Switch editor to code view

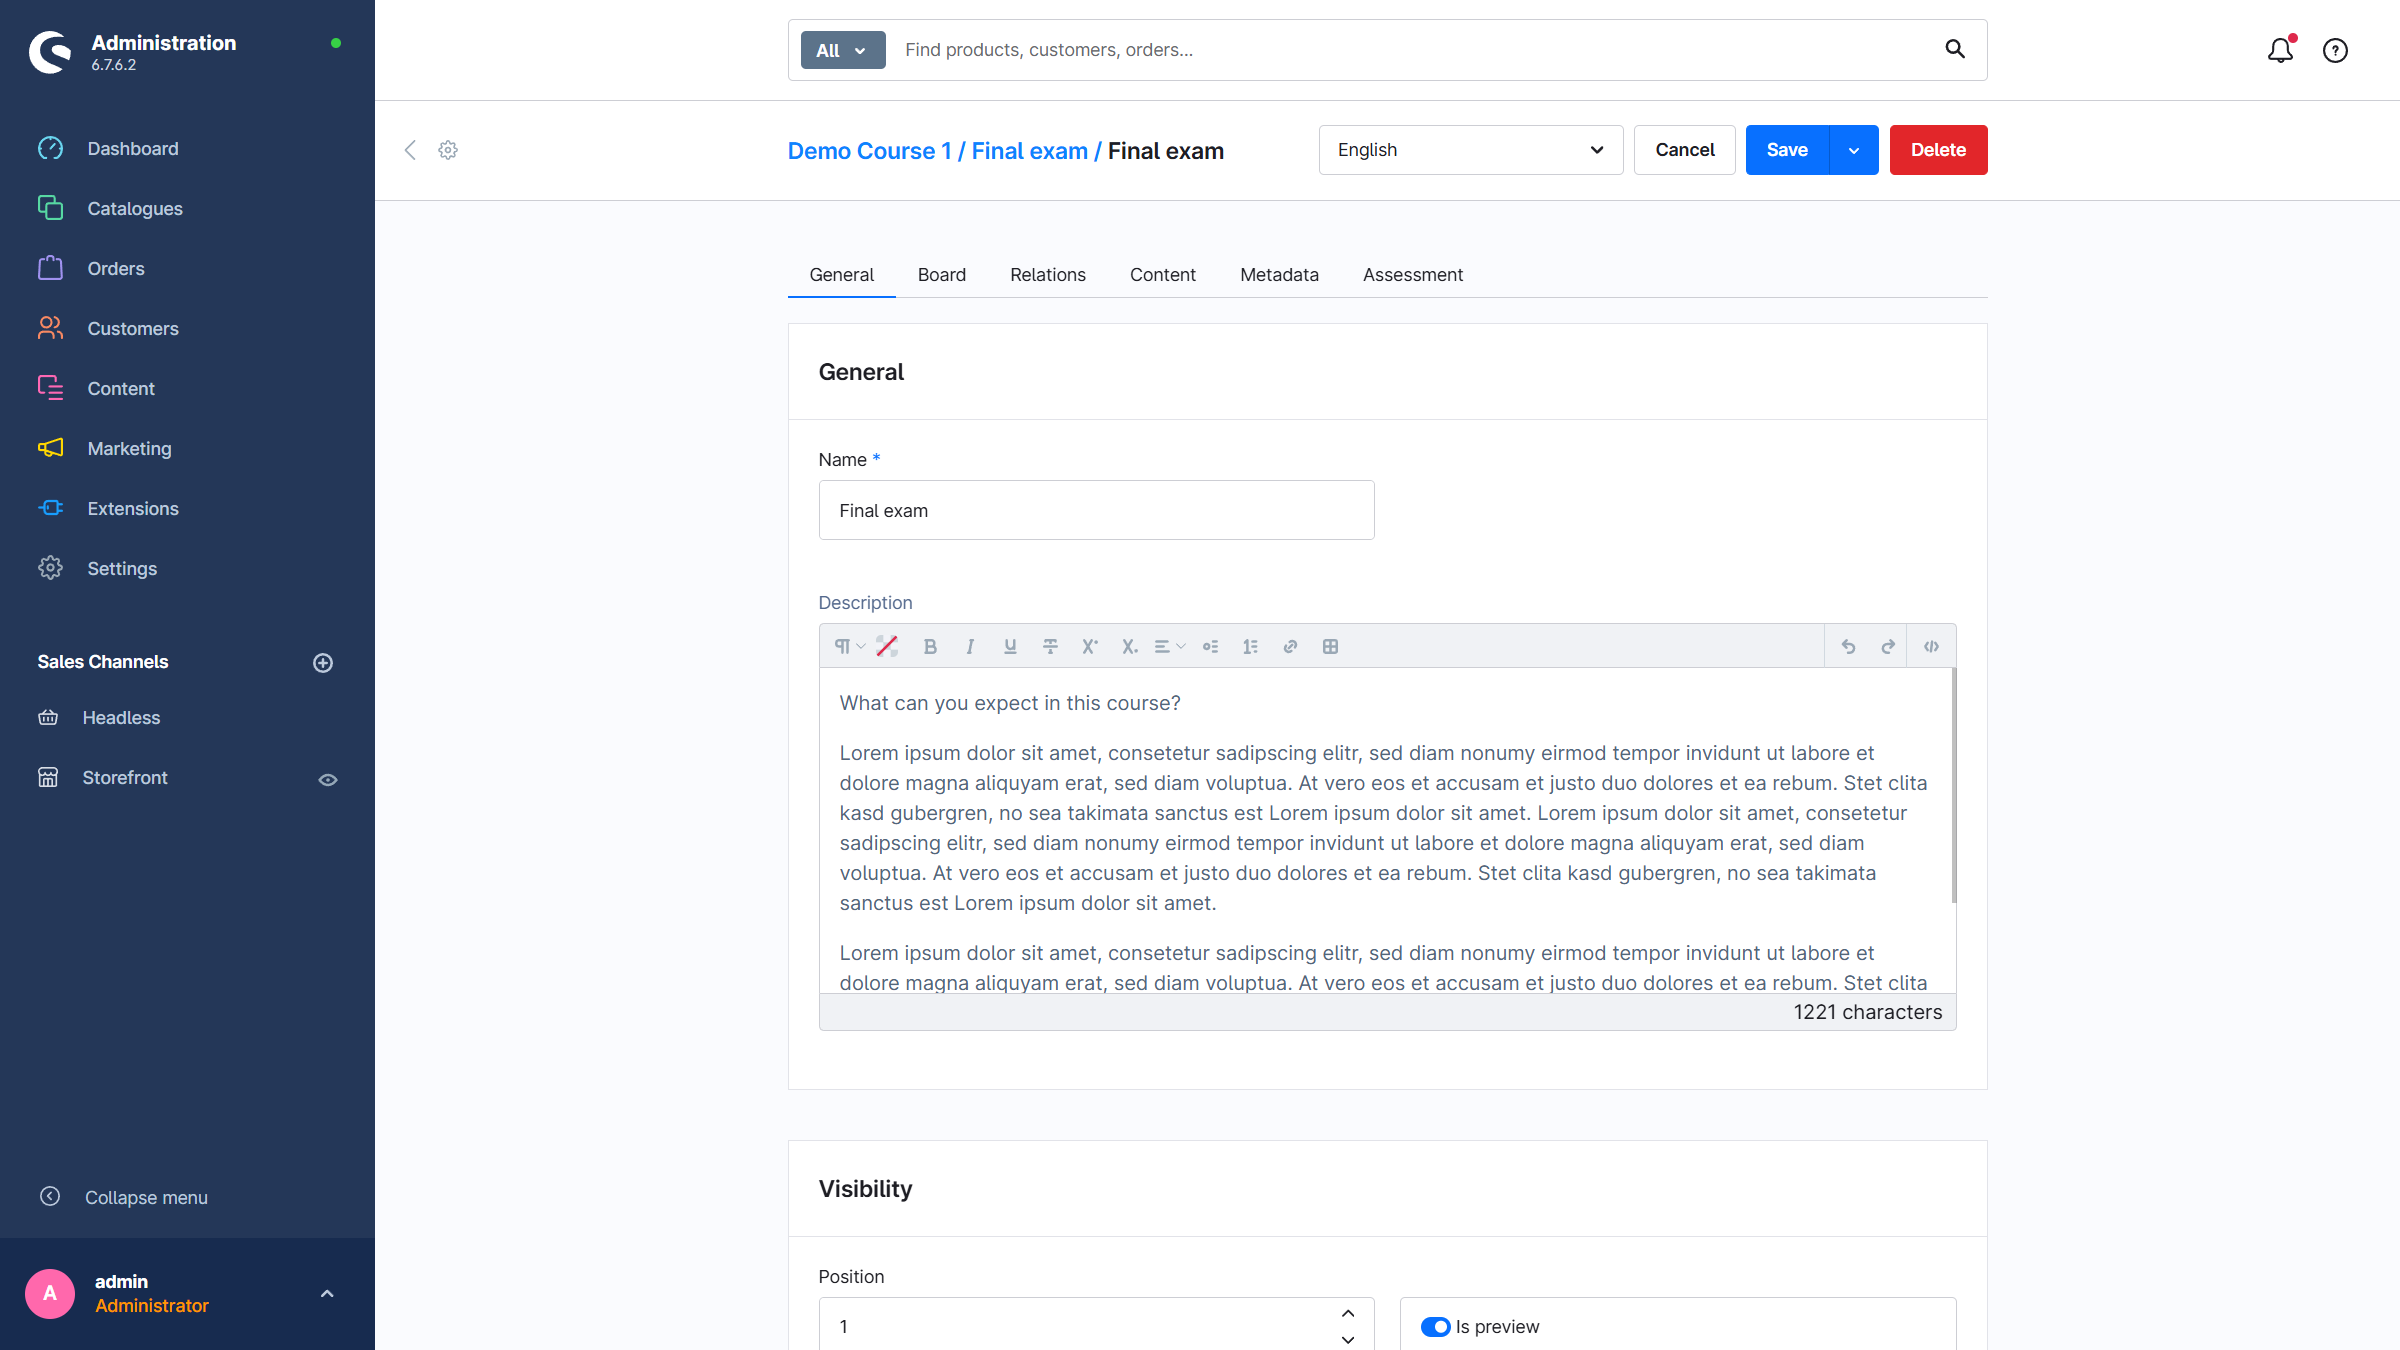tap(1931, 647)
